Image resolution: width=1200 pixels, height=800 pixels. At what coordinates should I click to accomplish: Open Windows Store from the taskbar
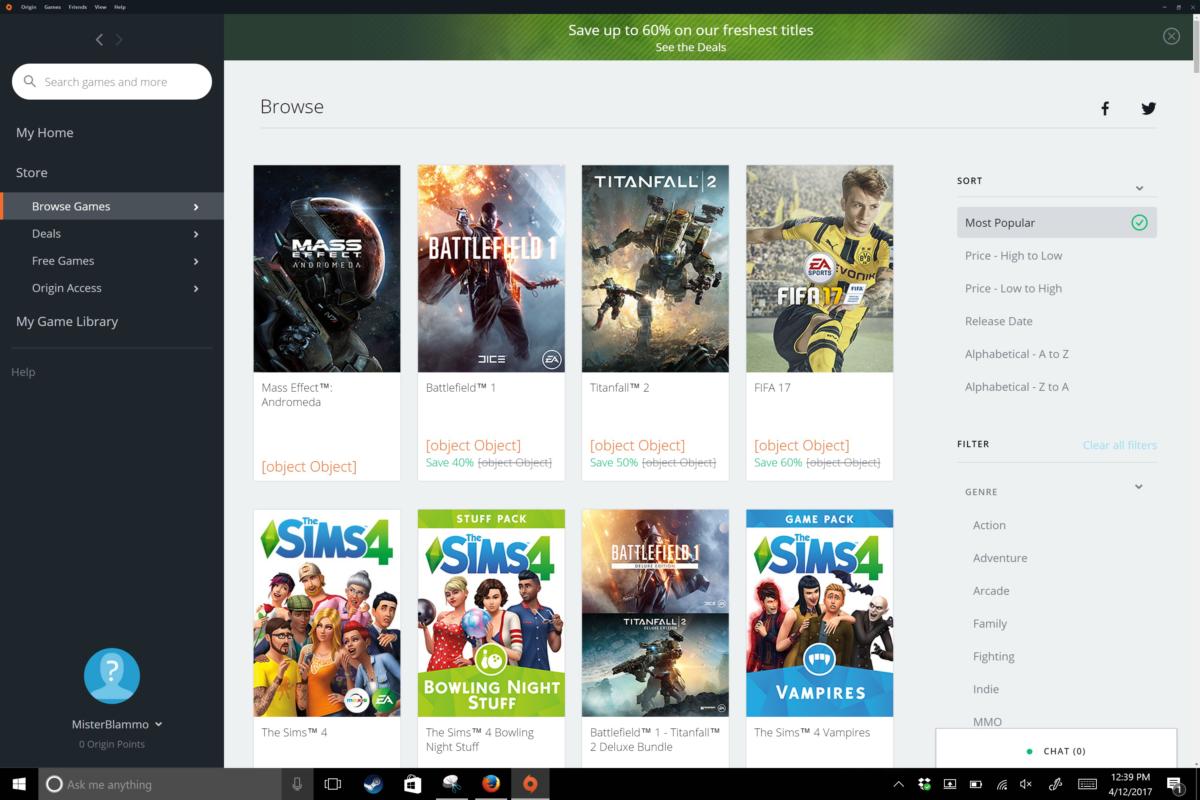412,784
